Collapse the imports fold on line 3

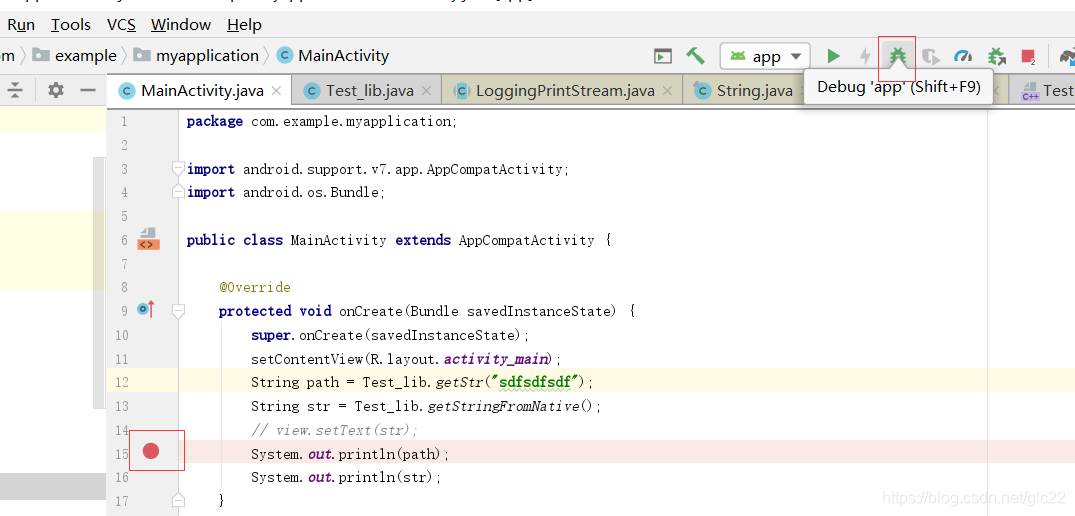(178, 169)
